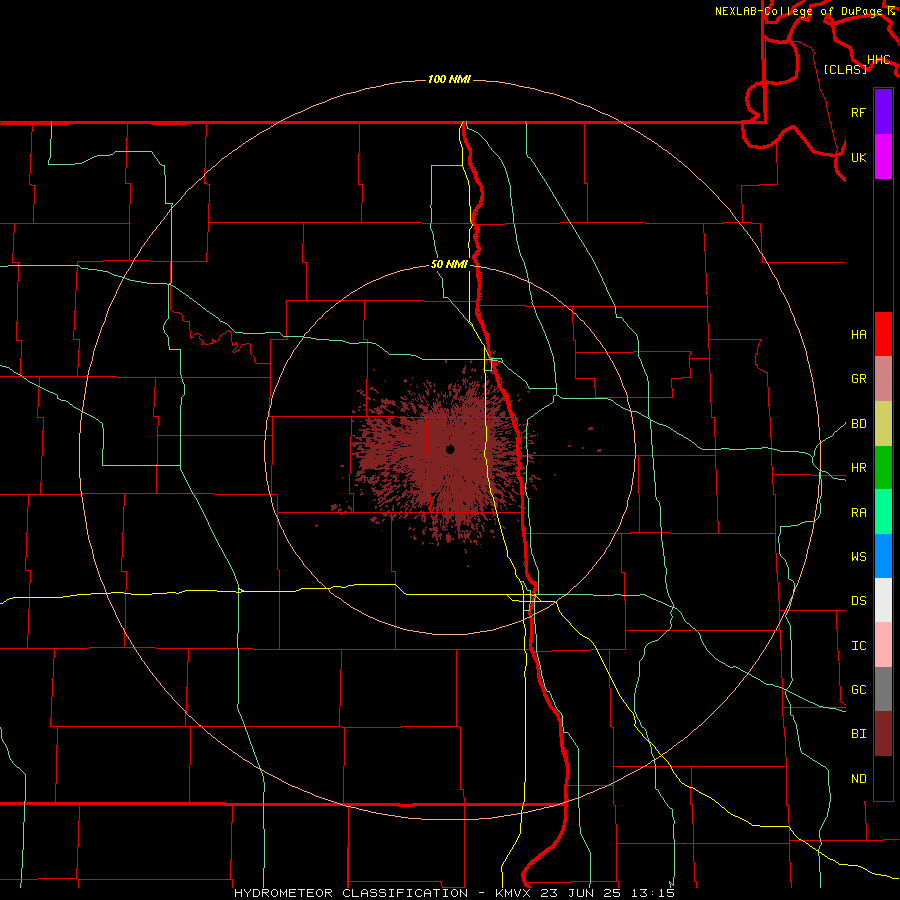Click the BD yellow legend swatch

coord(883,424)
